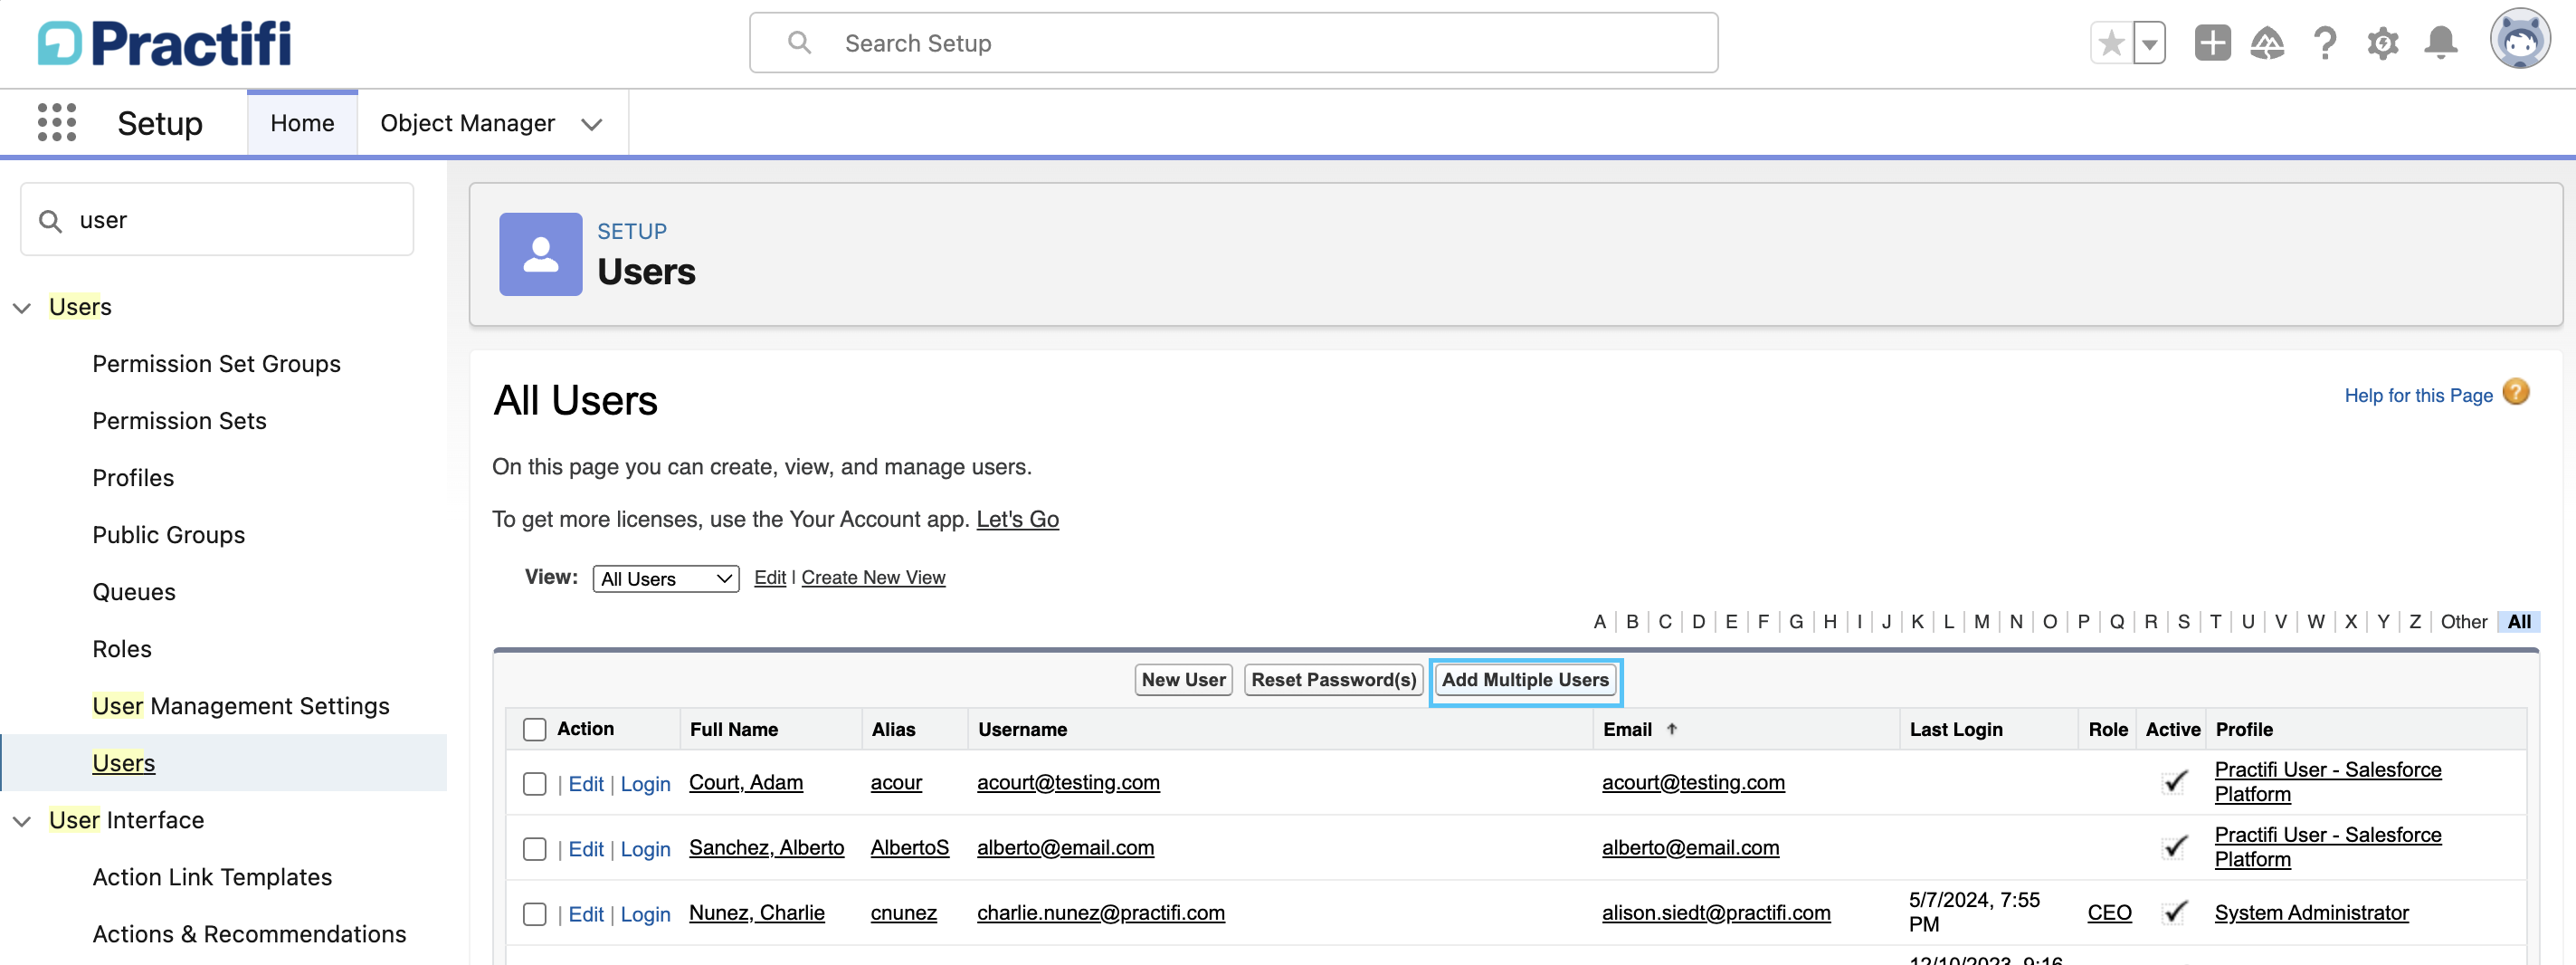2576x965 pixels.
Task: Click Login for Sanchez, Alberto
Action: (x=645, y=849)
